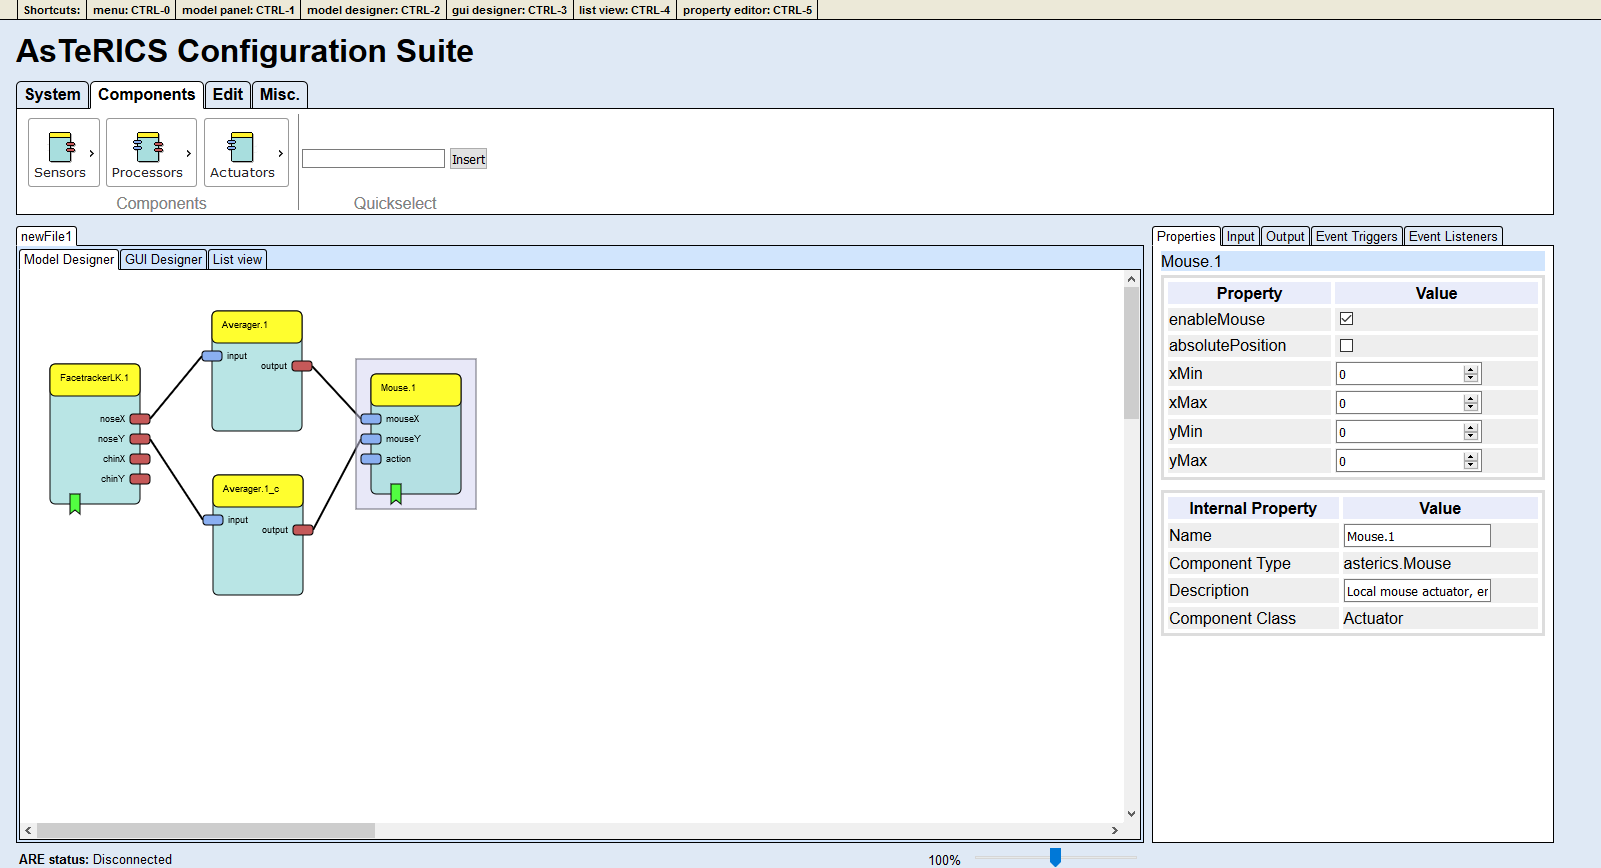
Task: Select the FacetrackerLK.1 component header
Action: [95, 379]
